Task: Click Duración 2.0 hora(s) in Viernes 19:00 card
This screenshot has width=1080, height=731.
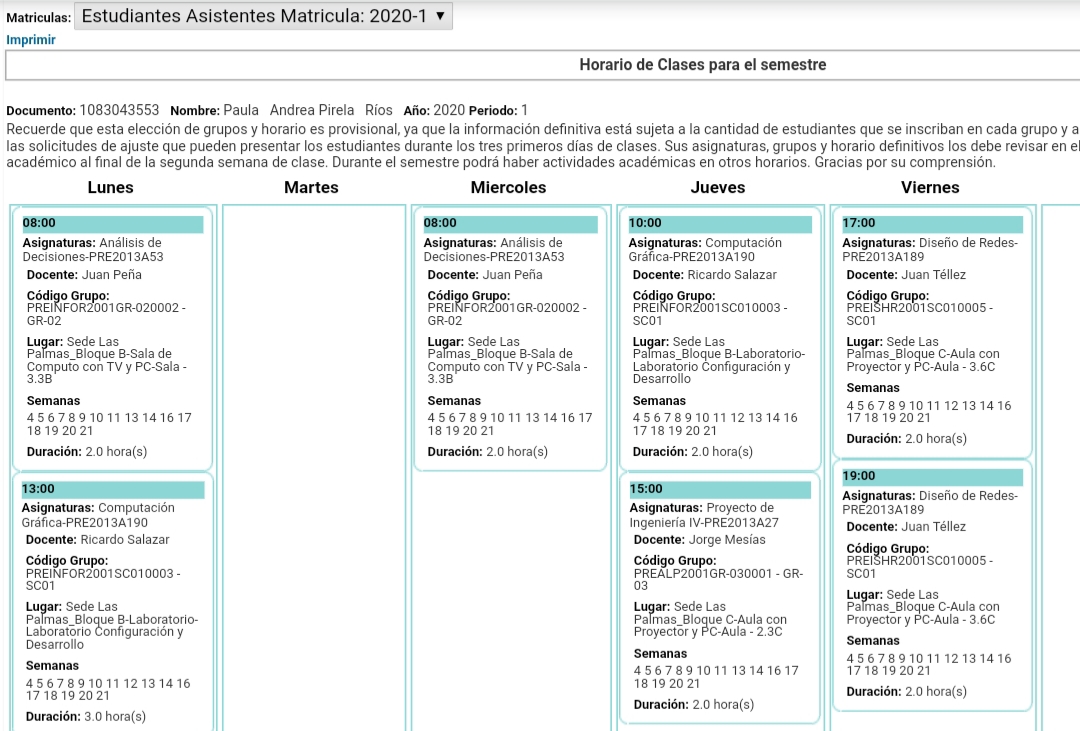Action: (x=906, y=692)
